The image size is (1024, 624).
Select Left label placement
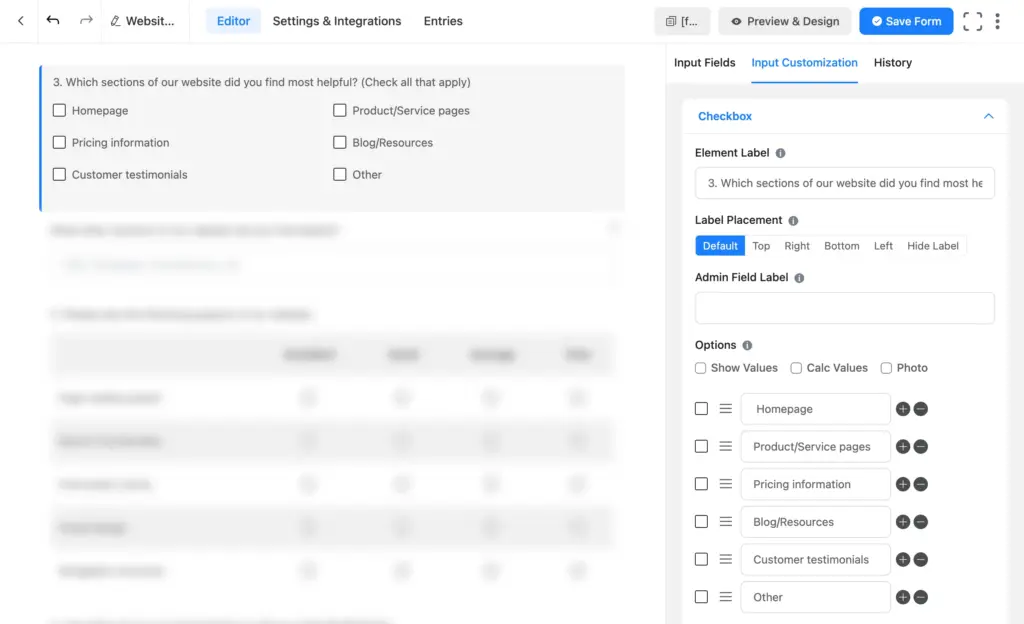point(883,246)
